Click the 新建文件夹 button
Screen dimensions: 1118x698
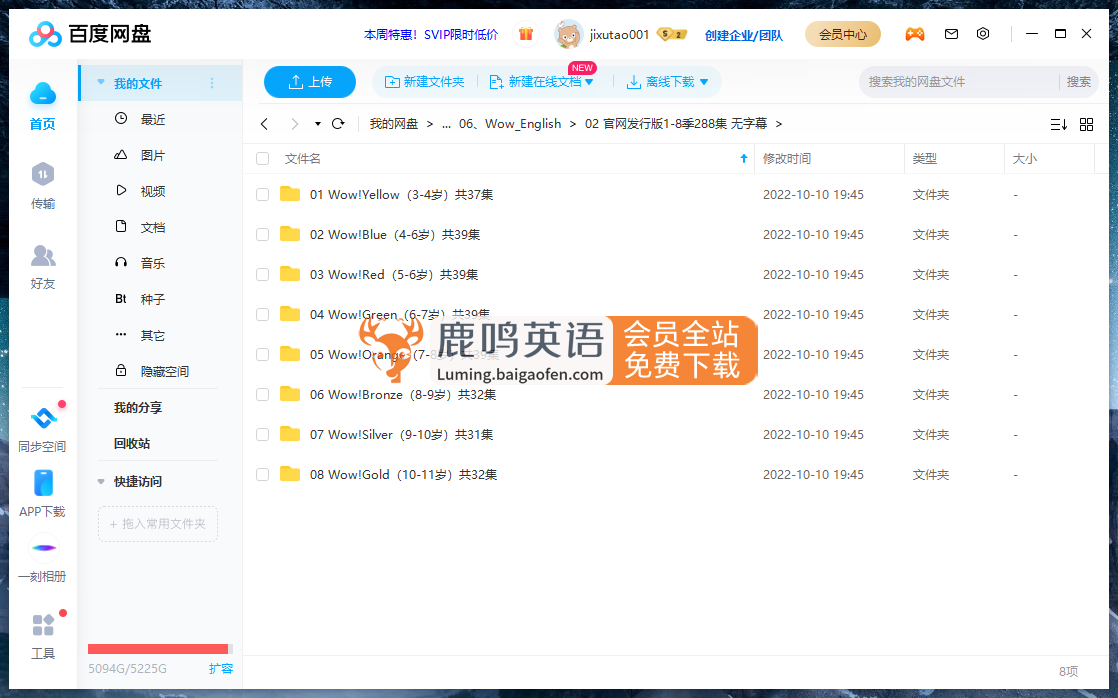coord(424,82)
